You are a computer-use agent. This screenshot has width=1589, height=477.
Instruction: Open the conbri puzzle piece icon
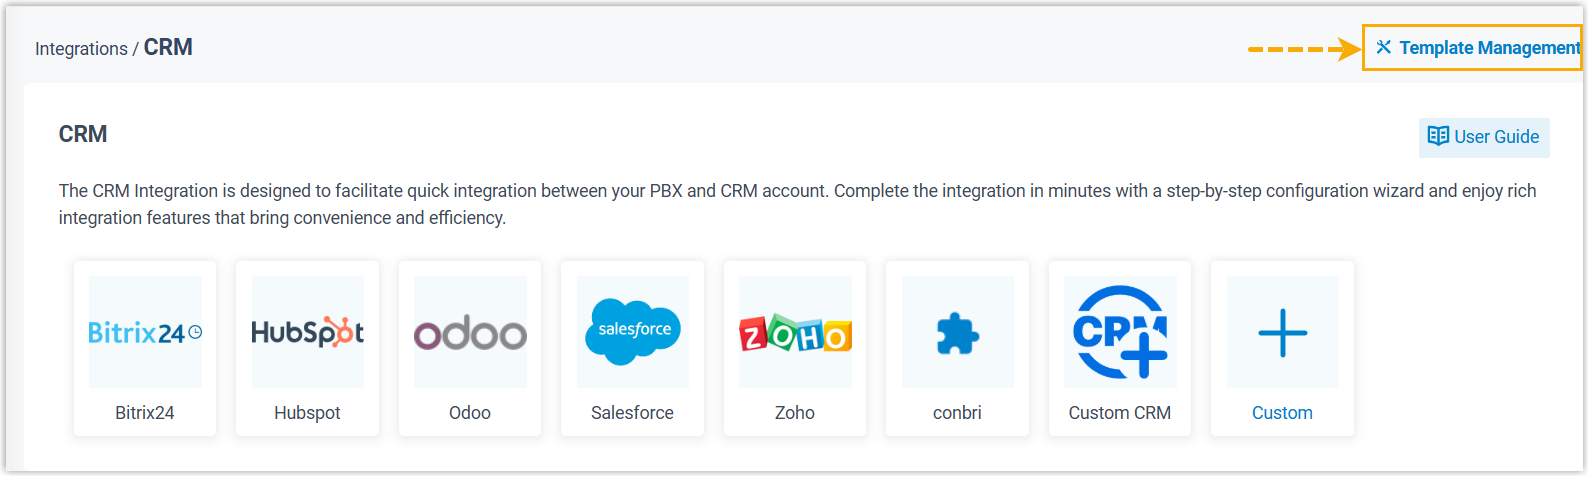coord(958,332)
